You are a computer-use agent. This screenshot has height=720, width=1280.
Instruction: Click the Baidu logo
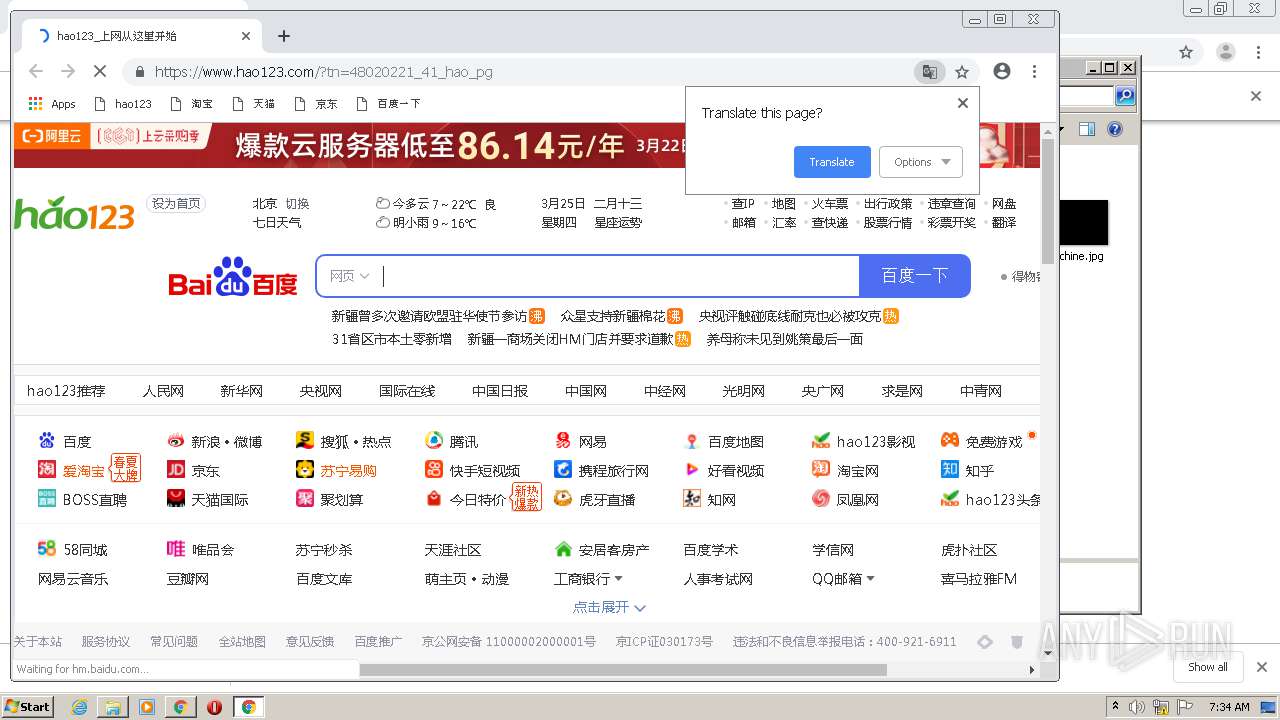[233, 277]
